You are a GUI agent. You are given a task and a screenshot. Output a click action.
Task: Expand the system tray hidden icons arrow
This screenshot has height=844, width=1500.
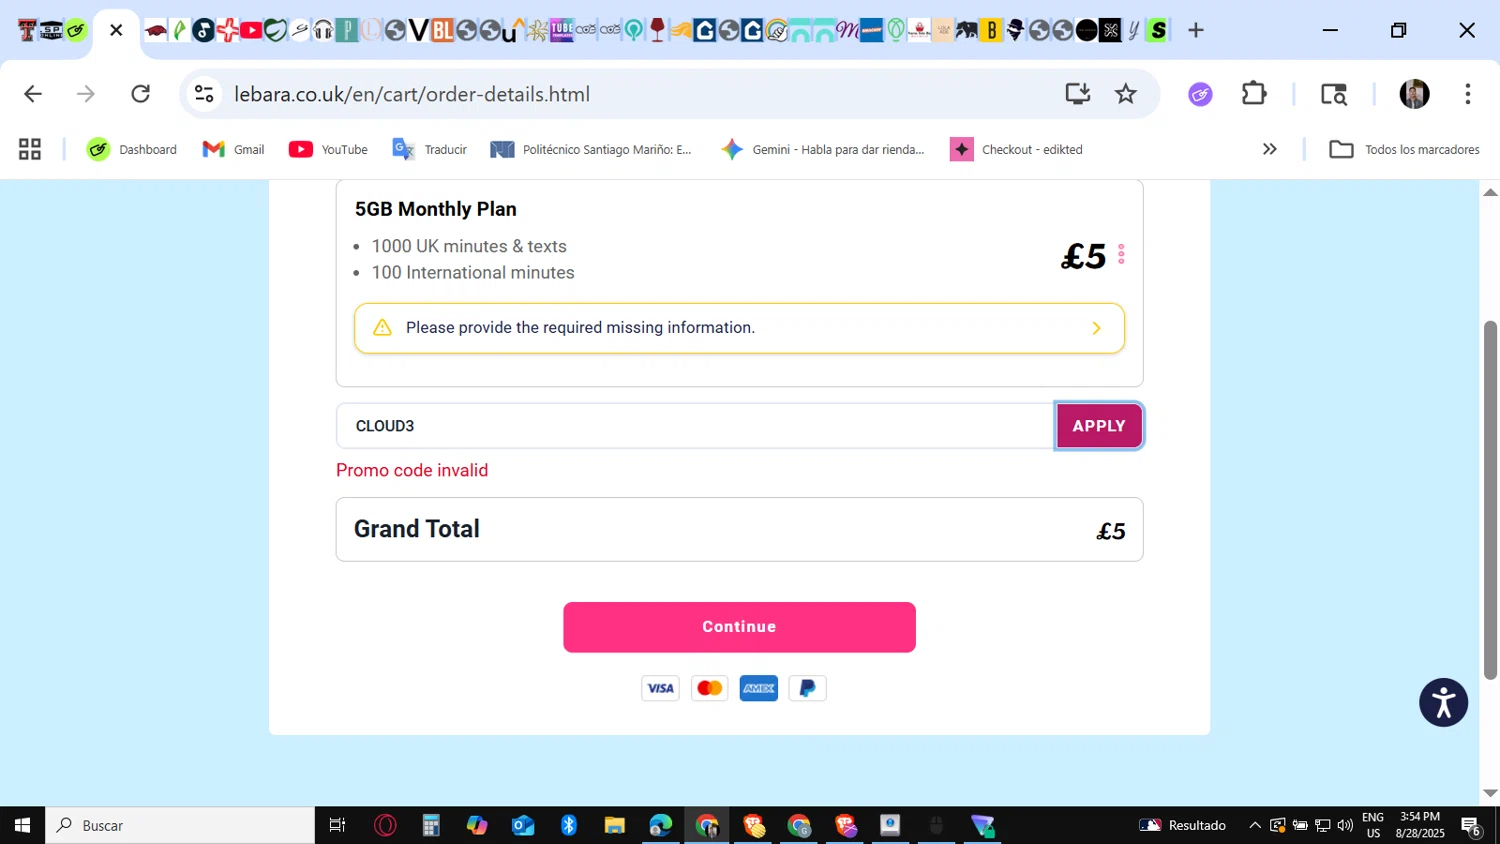(x=1255, y=825)
